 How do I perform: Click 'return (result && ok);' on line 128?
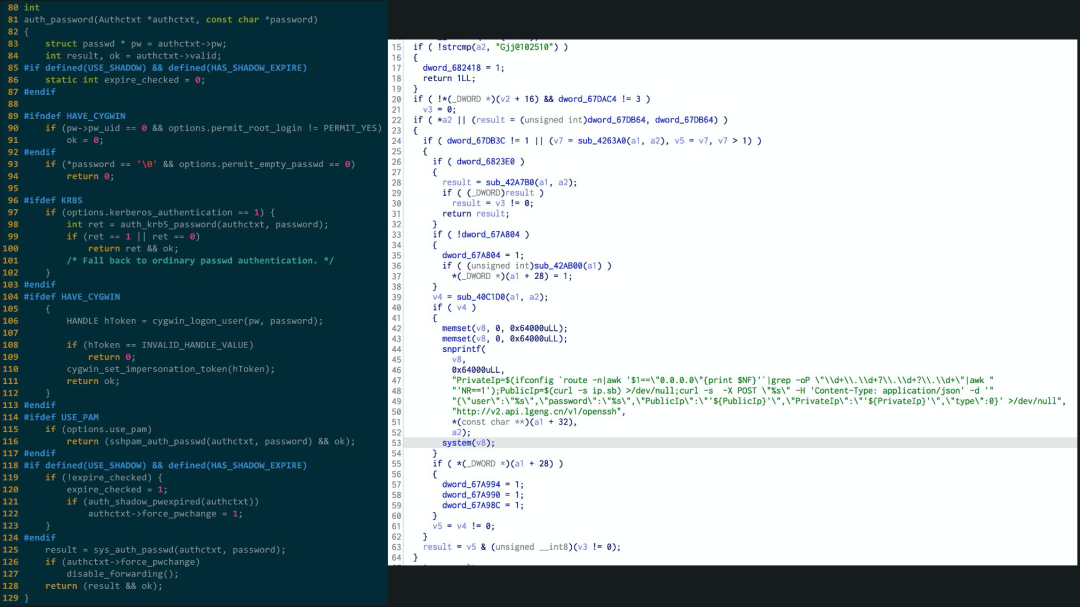tap(104, 586)
